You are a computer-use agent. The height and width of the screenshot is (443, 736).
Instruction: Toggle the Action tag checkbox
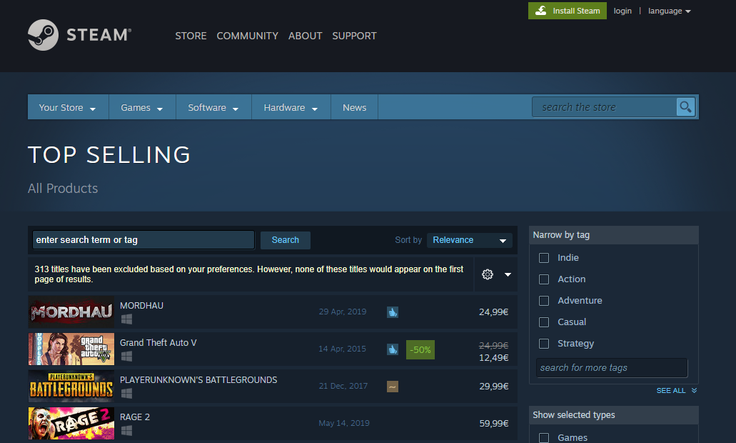(x=544, y=279)
